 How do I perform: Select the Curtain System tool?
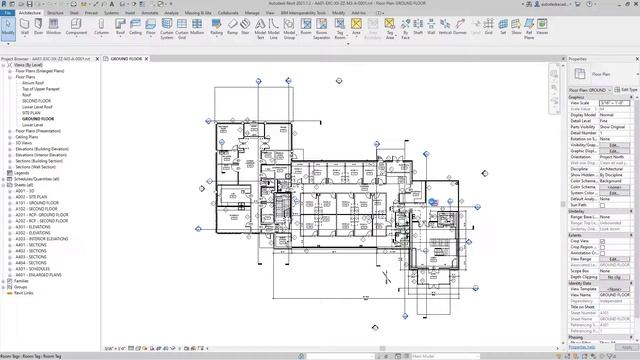[x=167, y=29]
